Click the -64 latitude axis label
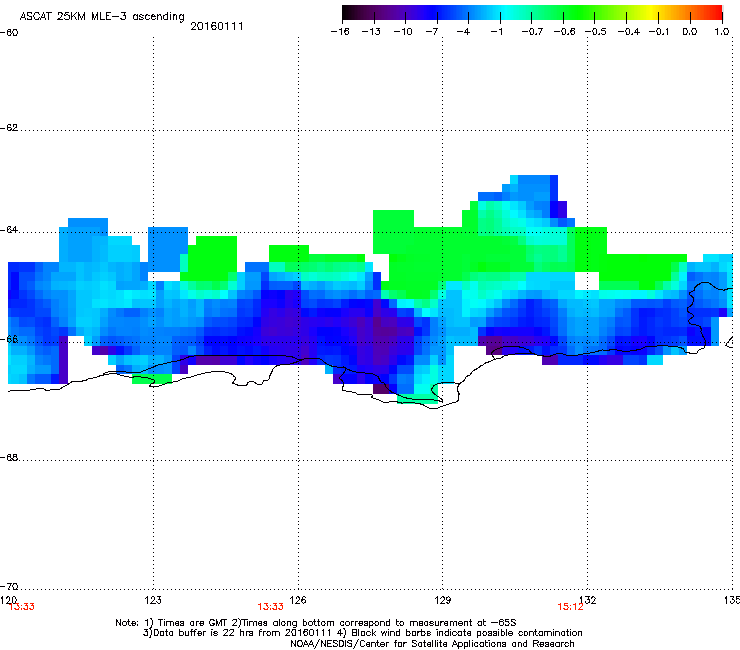The width and height of the screenshot is (740, 650). (x=9, y=230)
